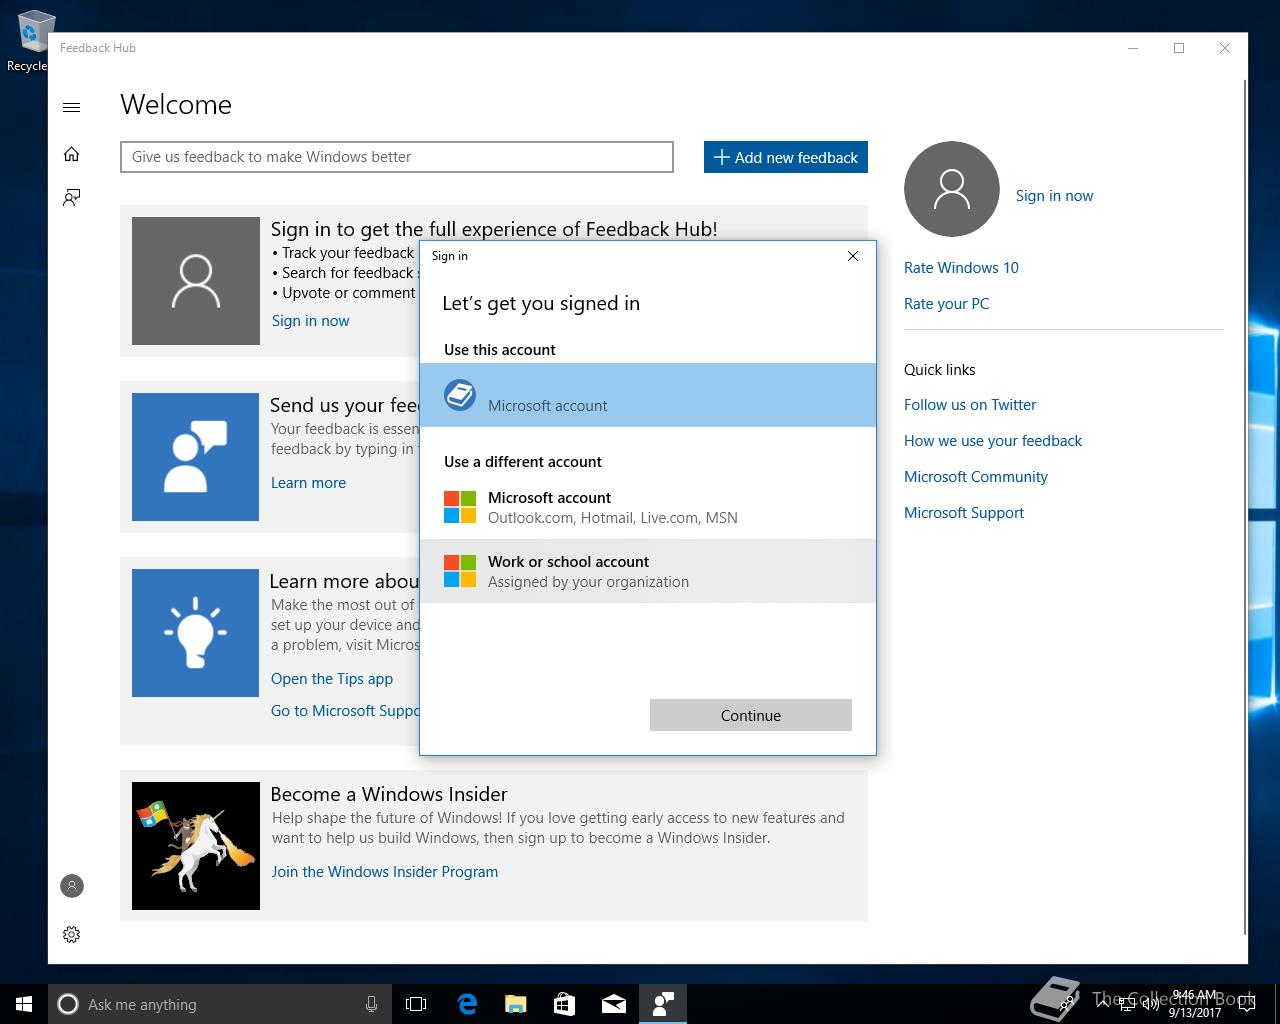This screenshot has height=1024, width=1280.
Task: Open Microsoft Community link
Action: [976, 477]
